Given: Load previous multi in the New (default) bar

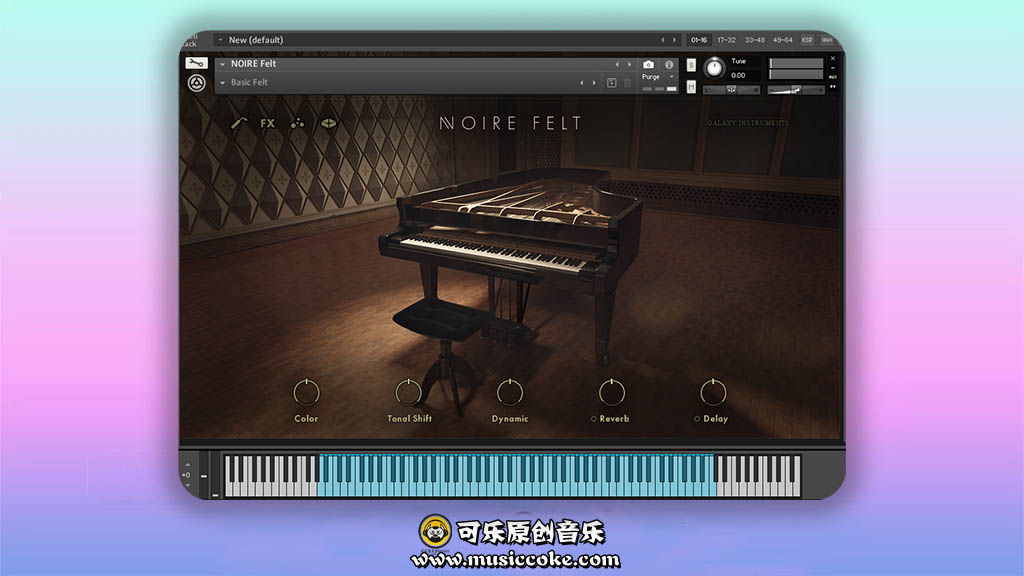Looking at the screenshot, I should pos(662,40).
